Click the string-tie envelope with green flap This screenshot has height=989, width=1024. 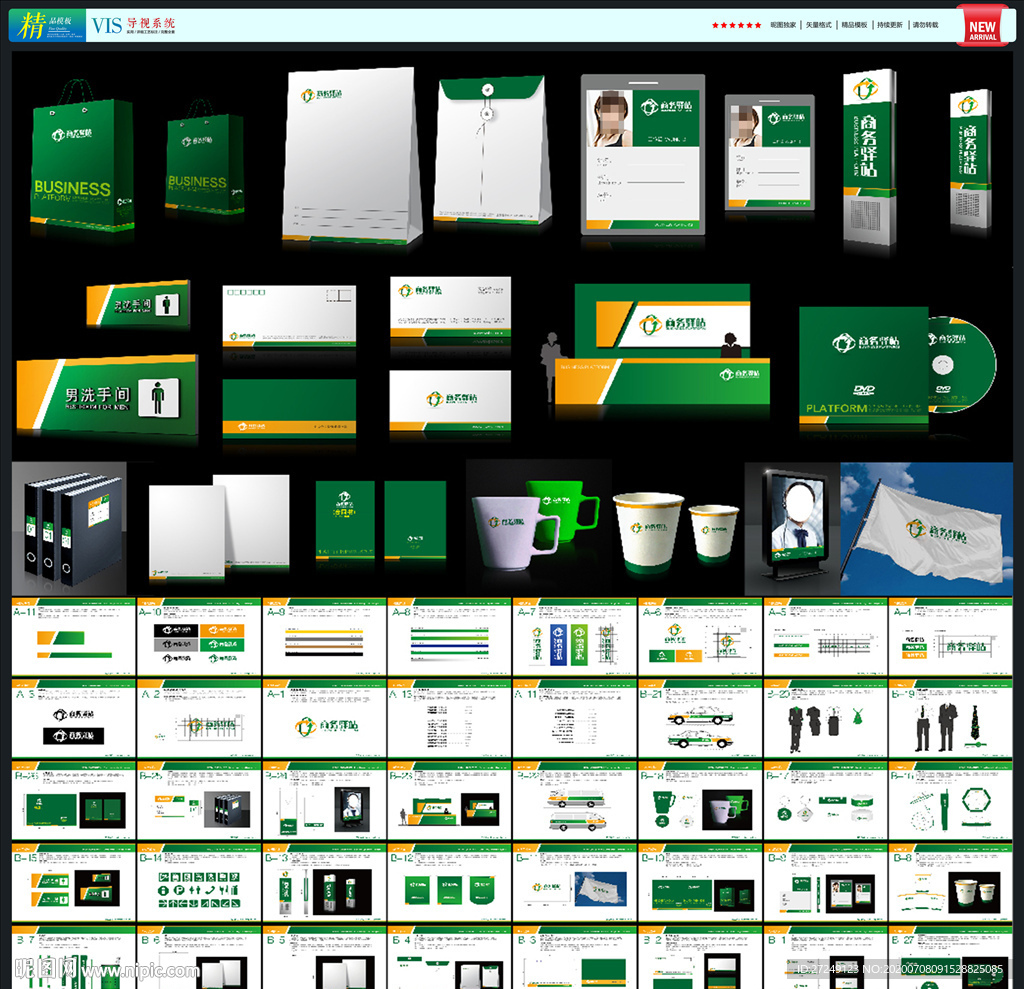point(491,152)
